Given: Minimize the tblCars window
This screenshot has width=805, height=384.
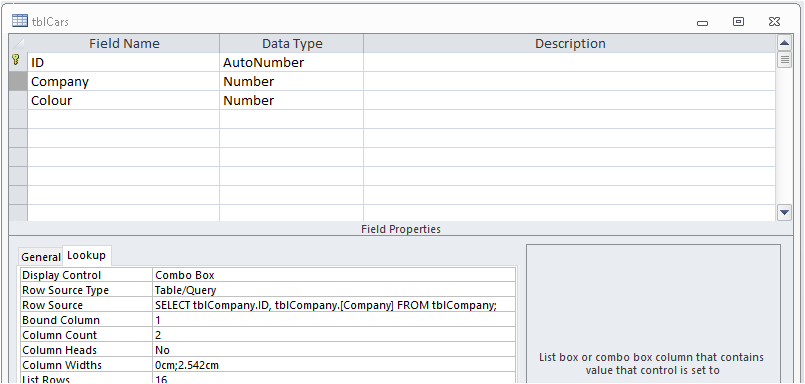Looking at the screenshot, I should coord(702,22).
